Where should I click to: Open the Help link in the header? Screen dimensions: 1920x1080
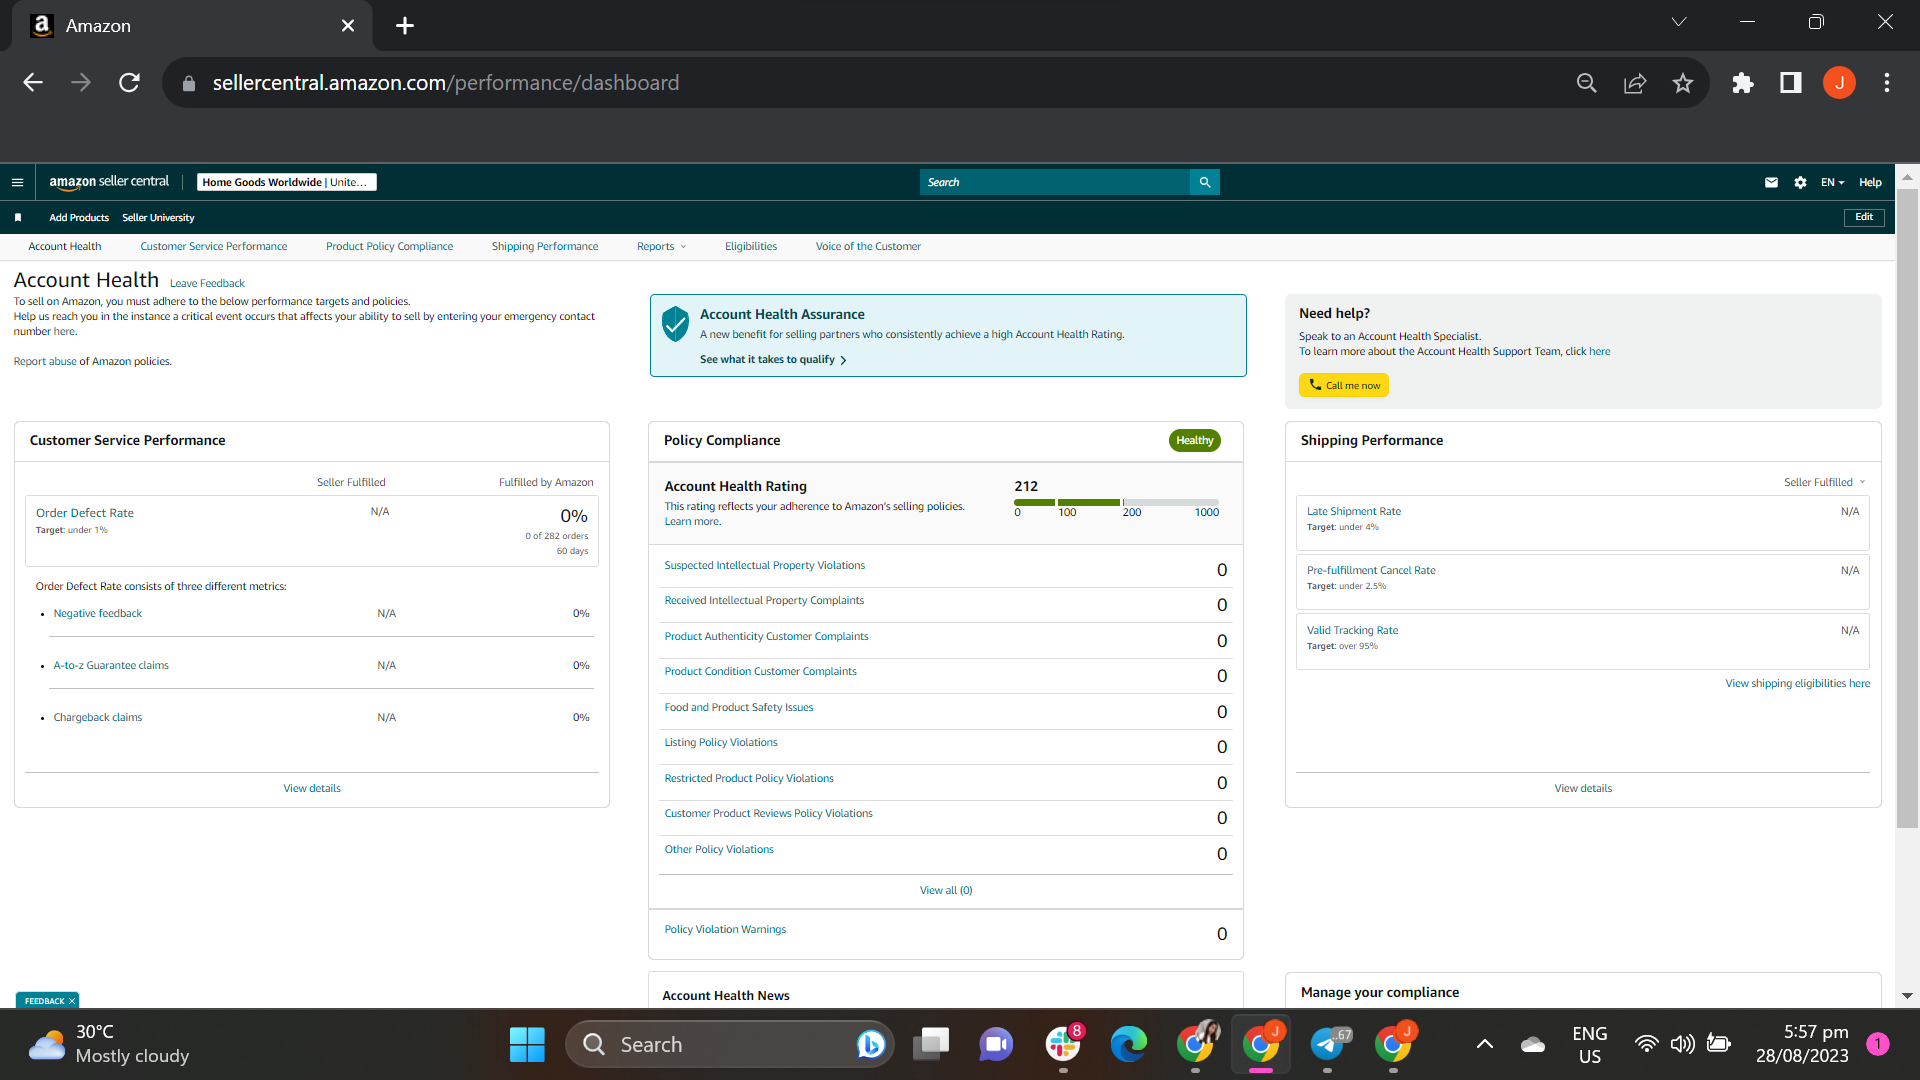click(1870, 182)
